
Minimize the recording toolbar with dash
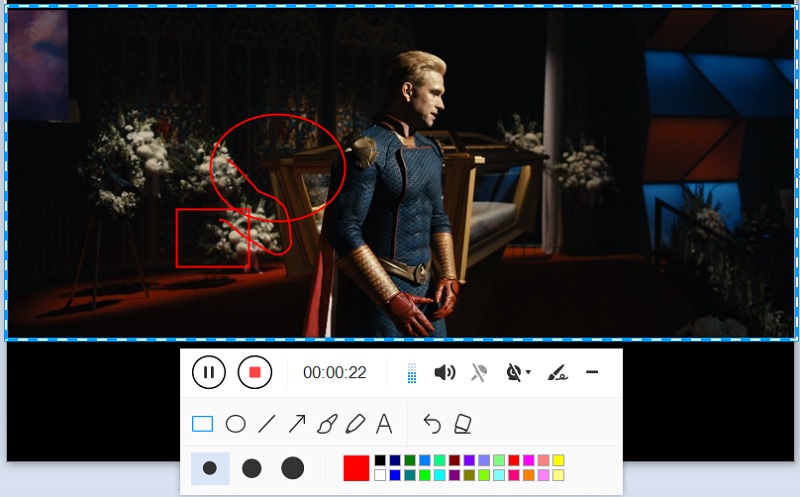[592, 372]
